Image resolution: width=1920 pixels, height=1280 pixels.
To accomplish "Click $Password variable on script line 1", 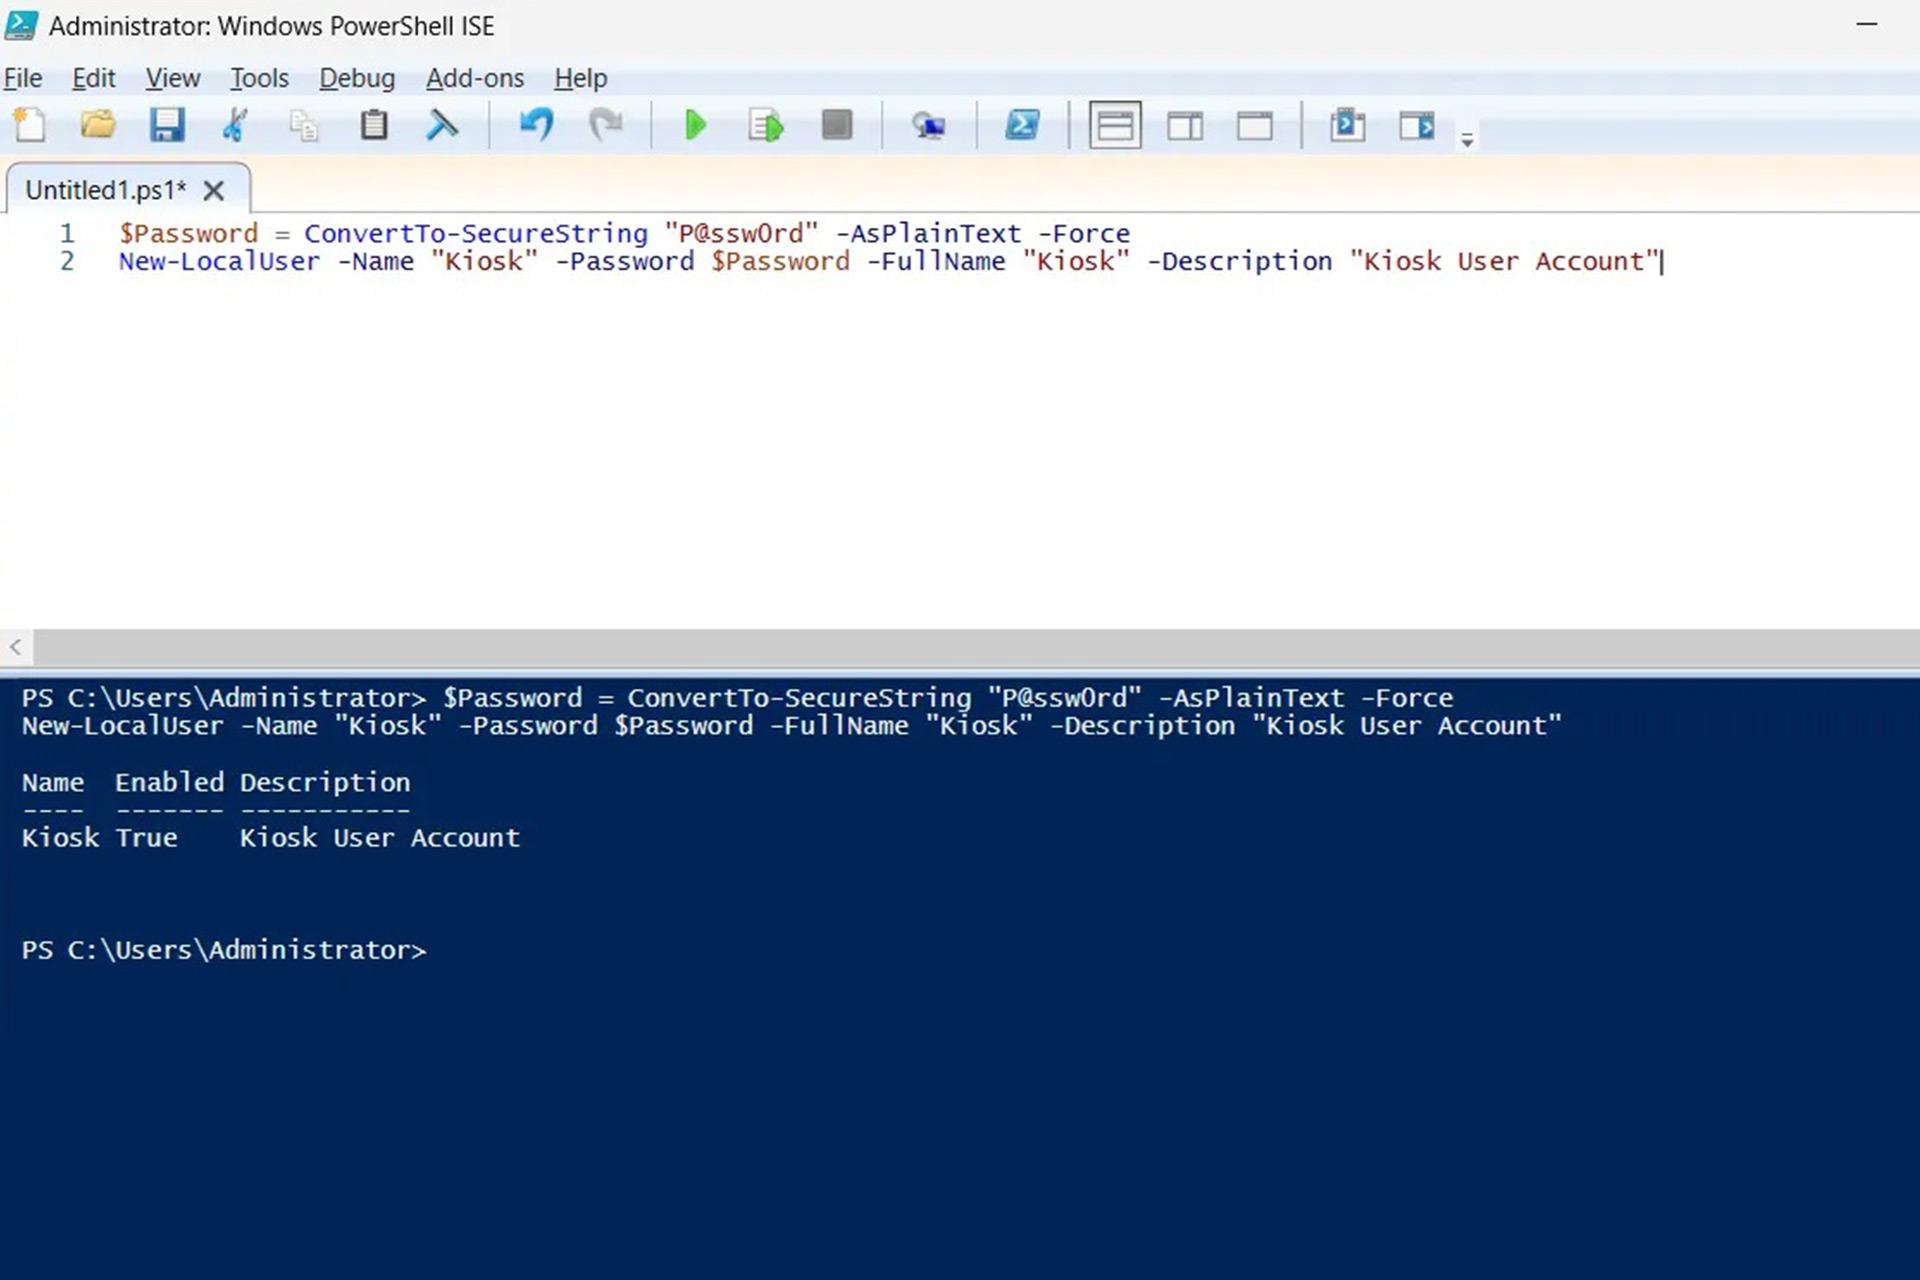I will point(189,233).
